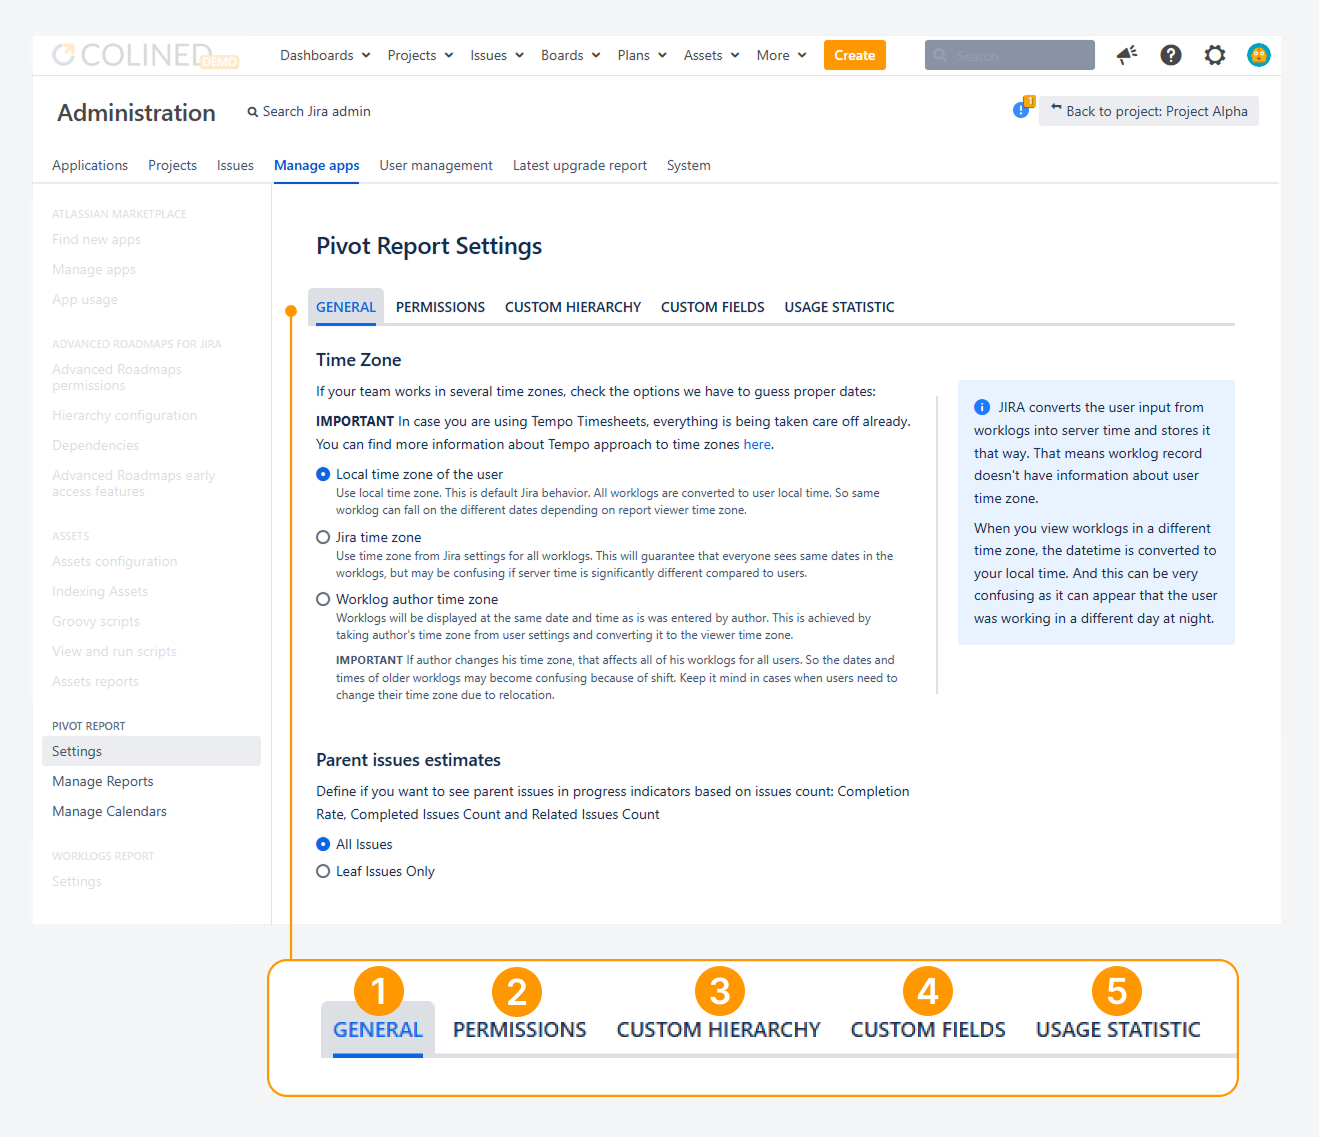Switch to the Projects admin tab

[x=172, y=165]
